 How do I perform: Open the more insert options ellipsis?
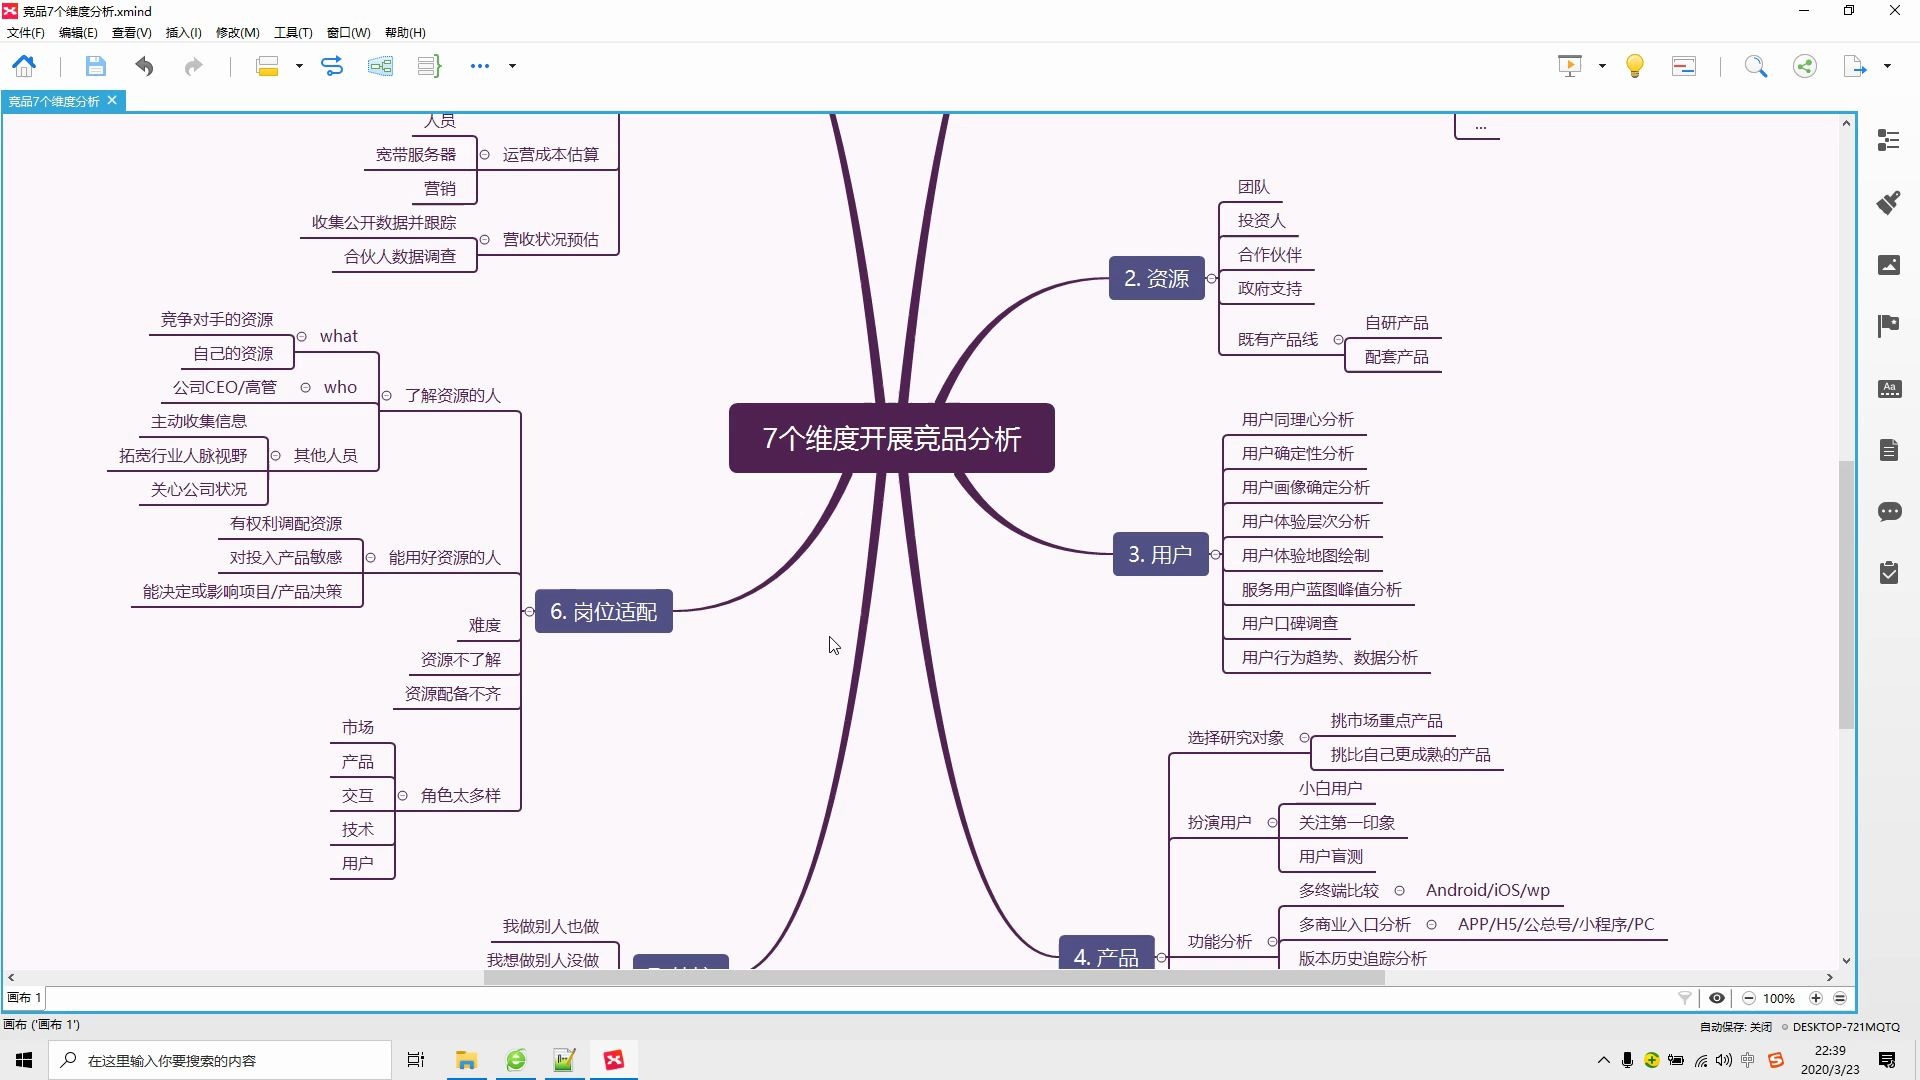point(480,66)
